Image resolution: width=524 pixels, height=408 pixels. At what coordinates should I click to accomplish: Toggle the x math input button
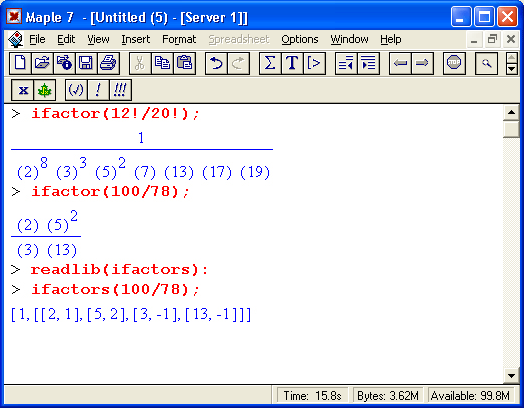click(23, 90)
